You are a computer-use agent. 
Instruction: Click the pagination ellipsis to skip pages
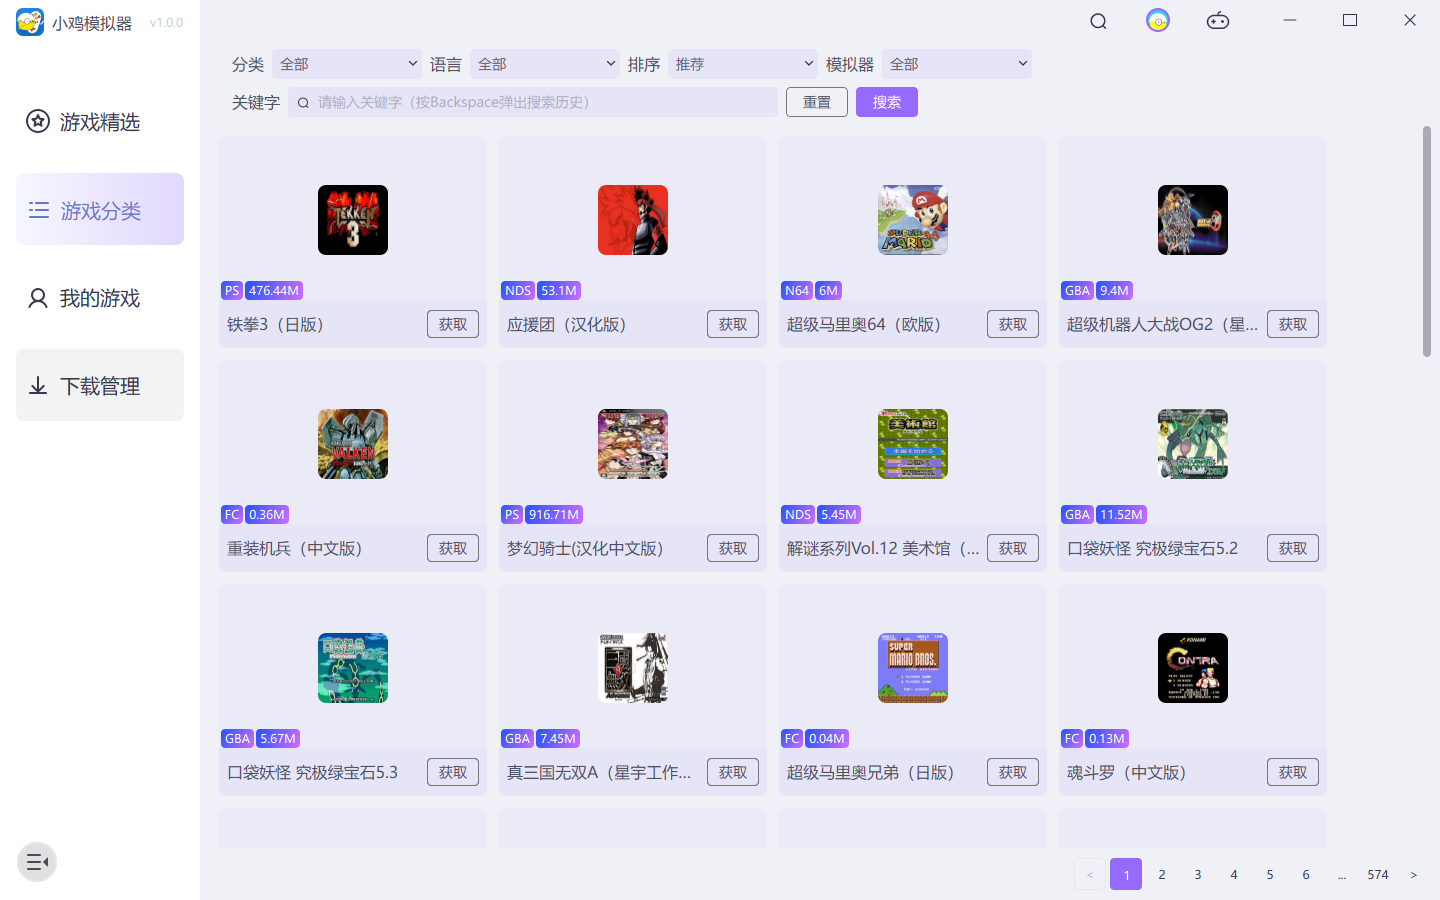coord(1342,874)
